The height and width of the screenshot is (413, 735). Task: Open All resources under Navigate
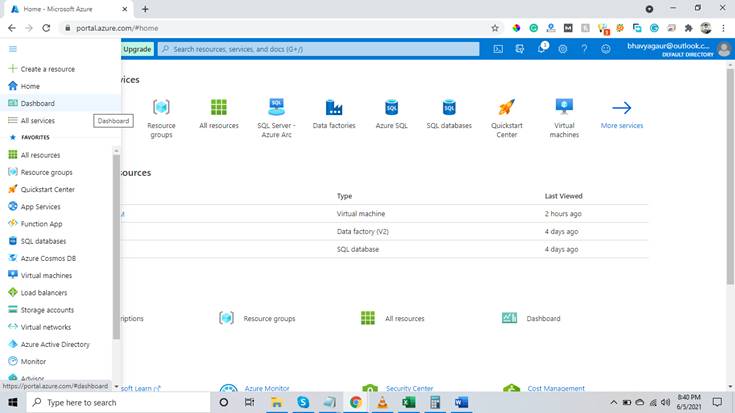click(x=392, y=318)
